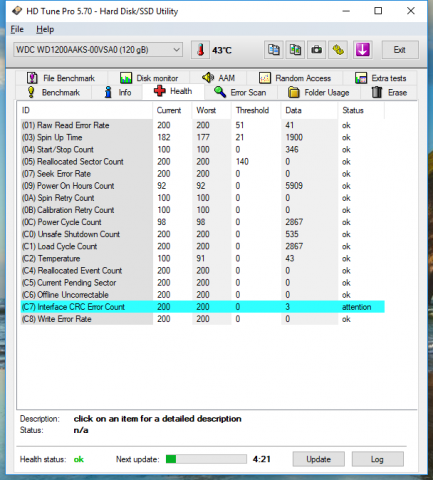Click the Current column header
The width and height of the screenshot is (433, 480).
[172, 110]
